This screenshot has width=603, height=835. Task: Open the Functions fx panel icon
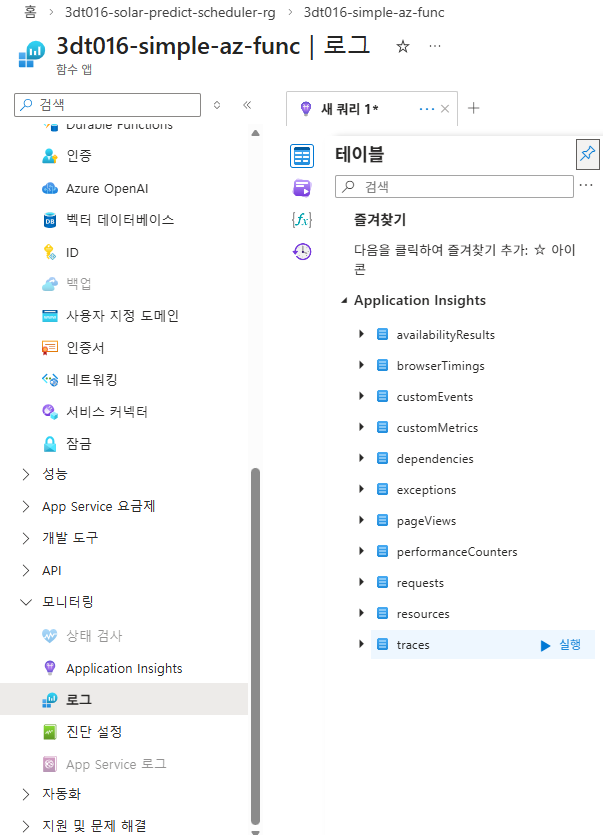(x=302, y=219)
